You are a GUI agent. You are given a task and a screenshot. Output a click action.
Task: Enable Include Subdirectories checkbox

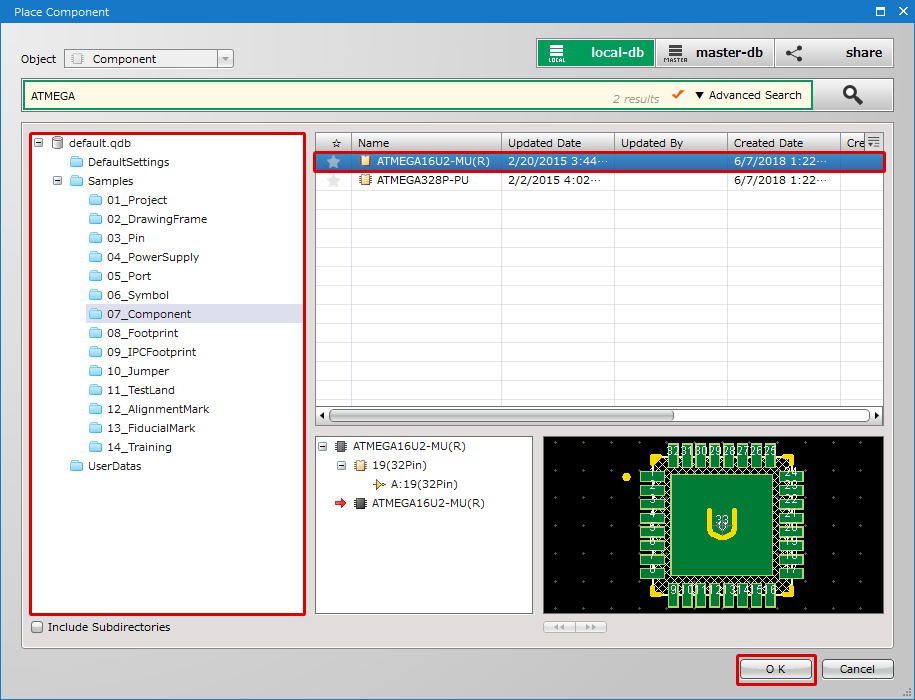click(38, 628)
